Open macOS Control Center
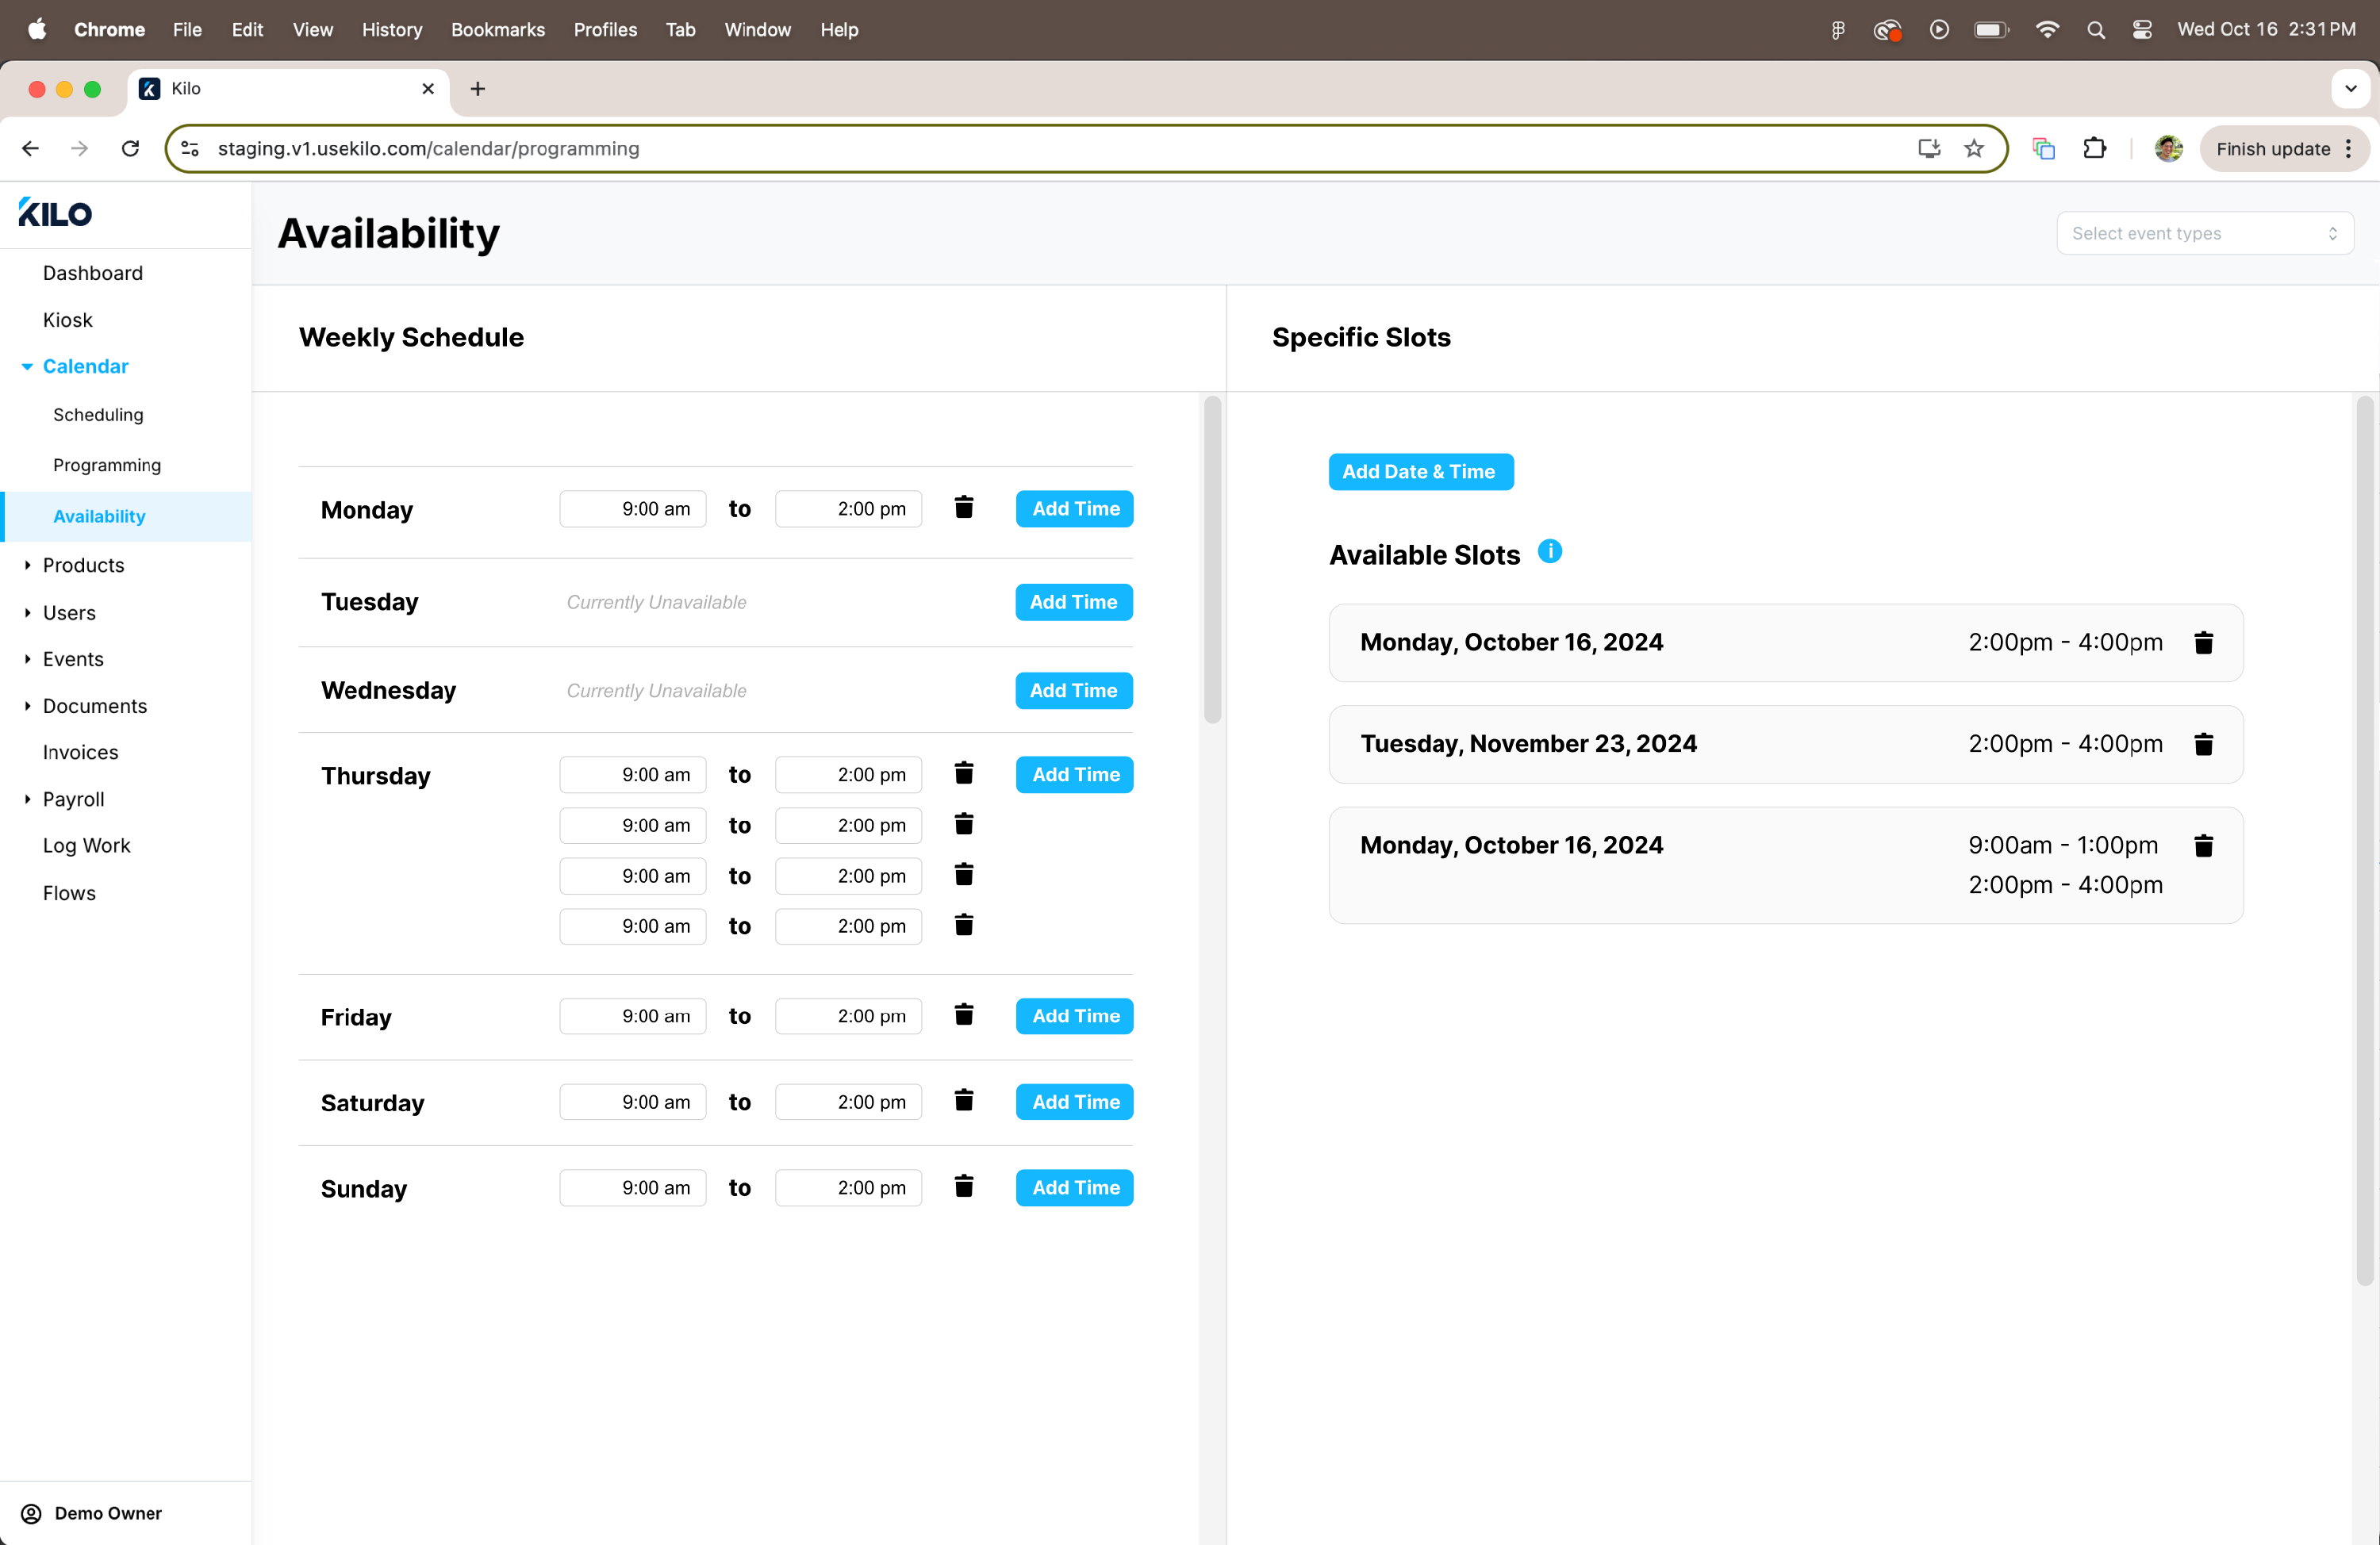The width and height of the screenshot is (2380, 1545). [x=2141, y=30]
